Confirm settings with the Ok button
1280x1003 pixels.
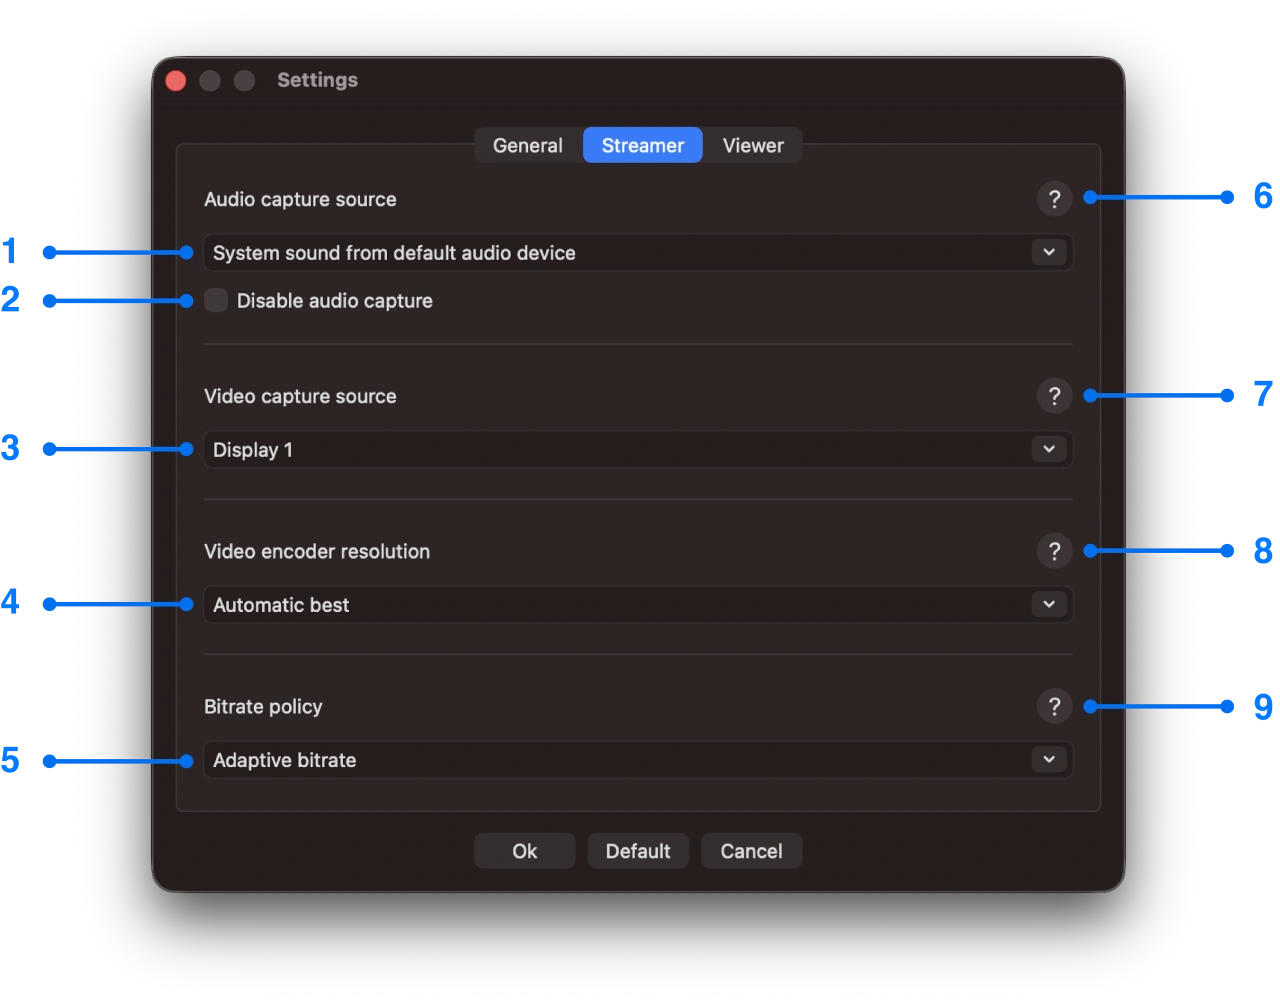[524, 850]
